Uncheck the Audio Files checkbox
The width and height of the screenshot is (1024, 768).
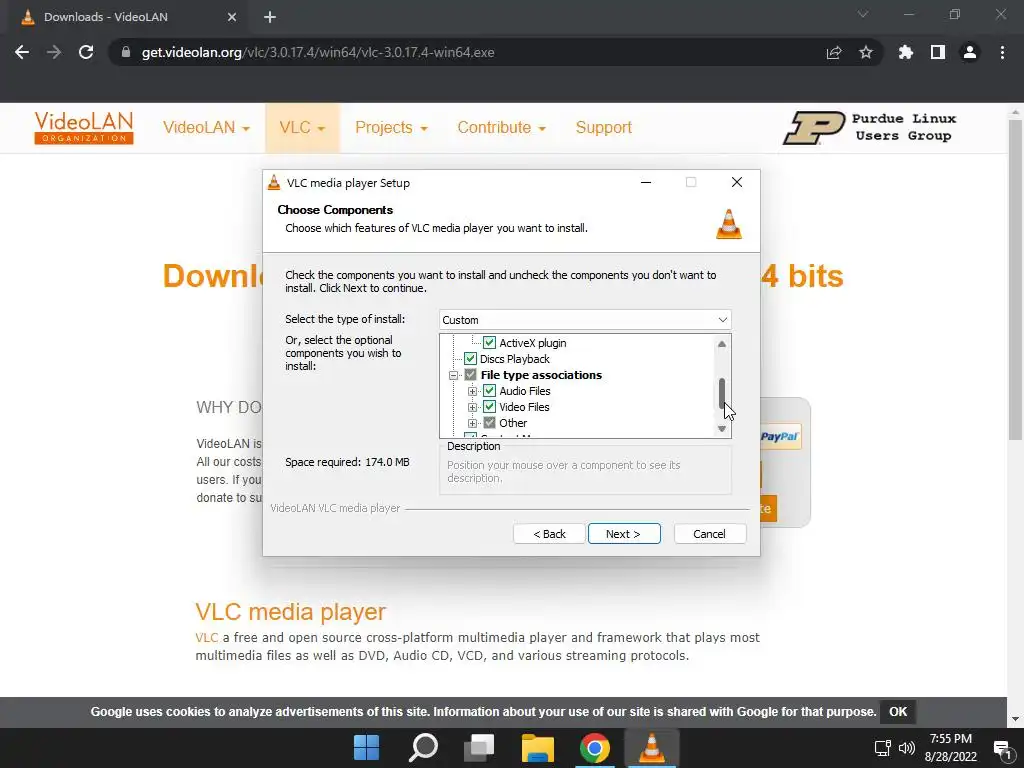489,391
